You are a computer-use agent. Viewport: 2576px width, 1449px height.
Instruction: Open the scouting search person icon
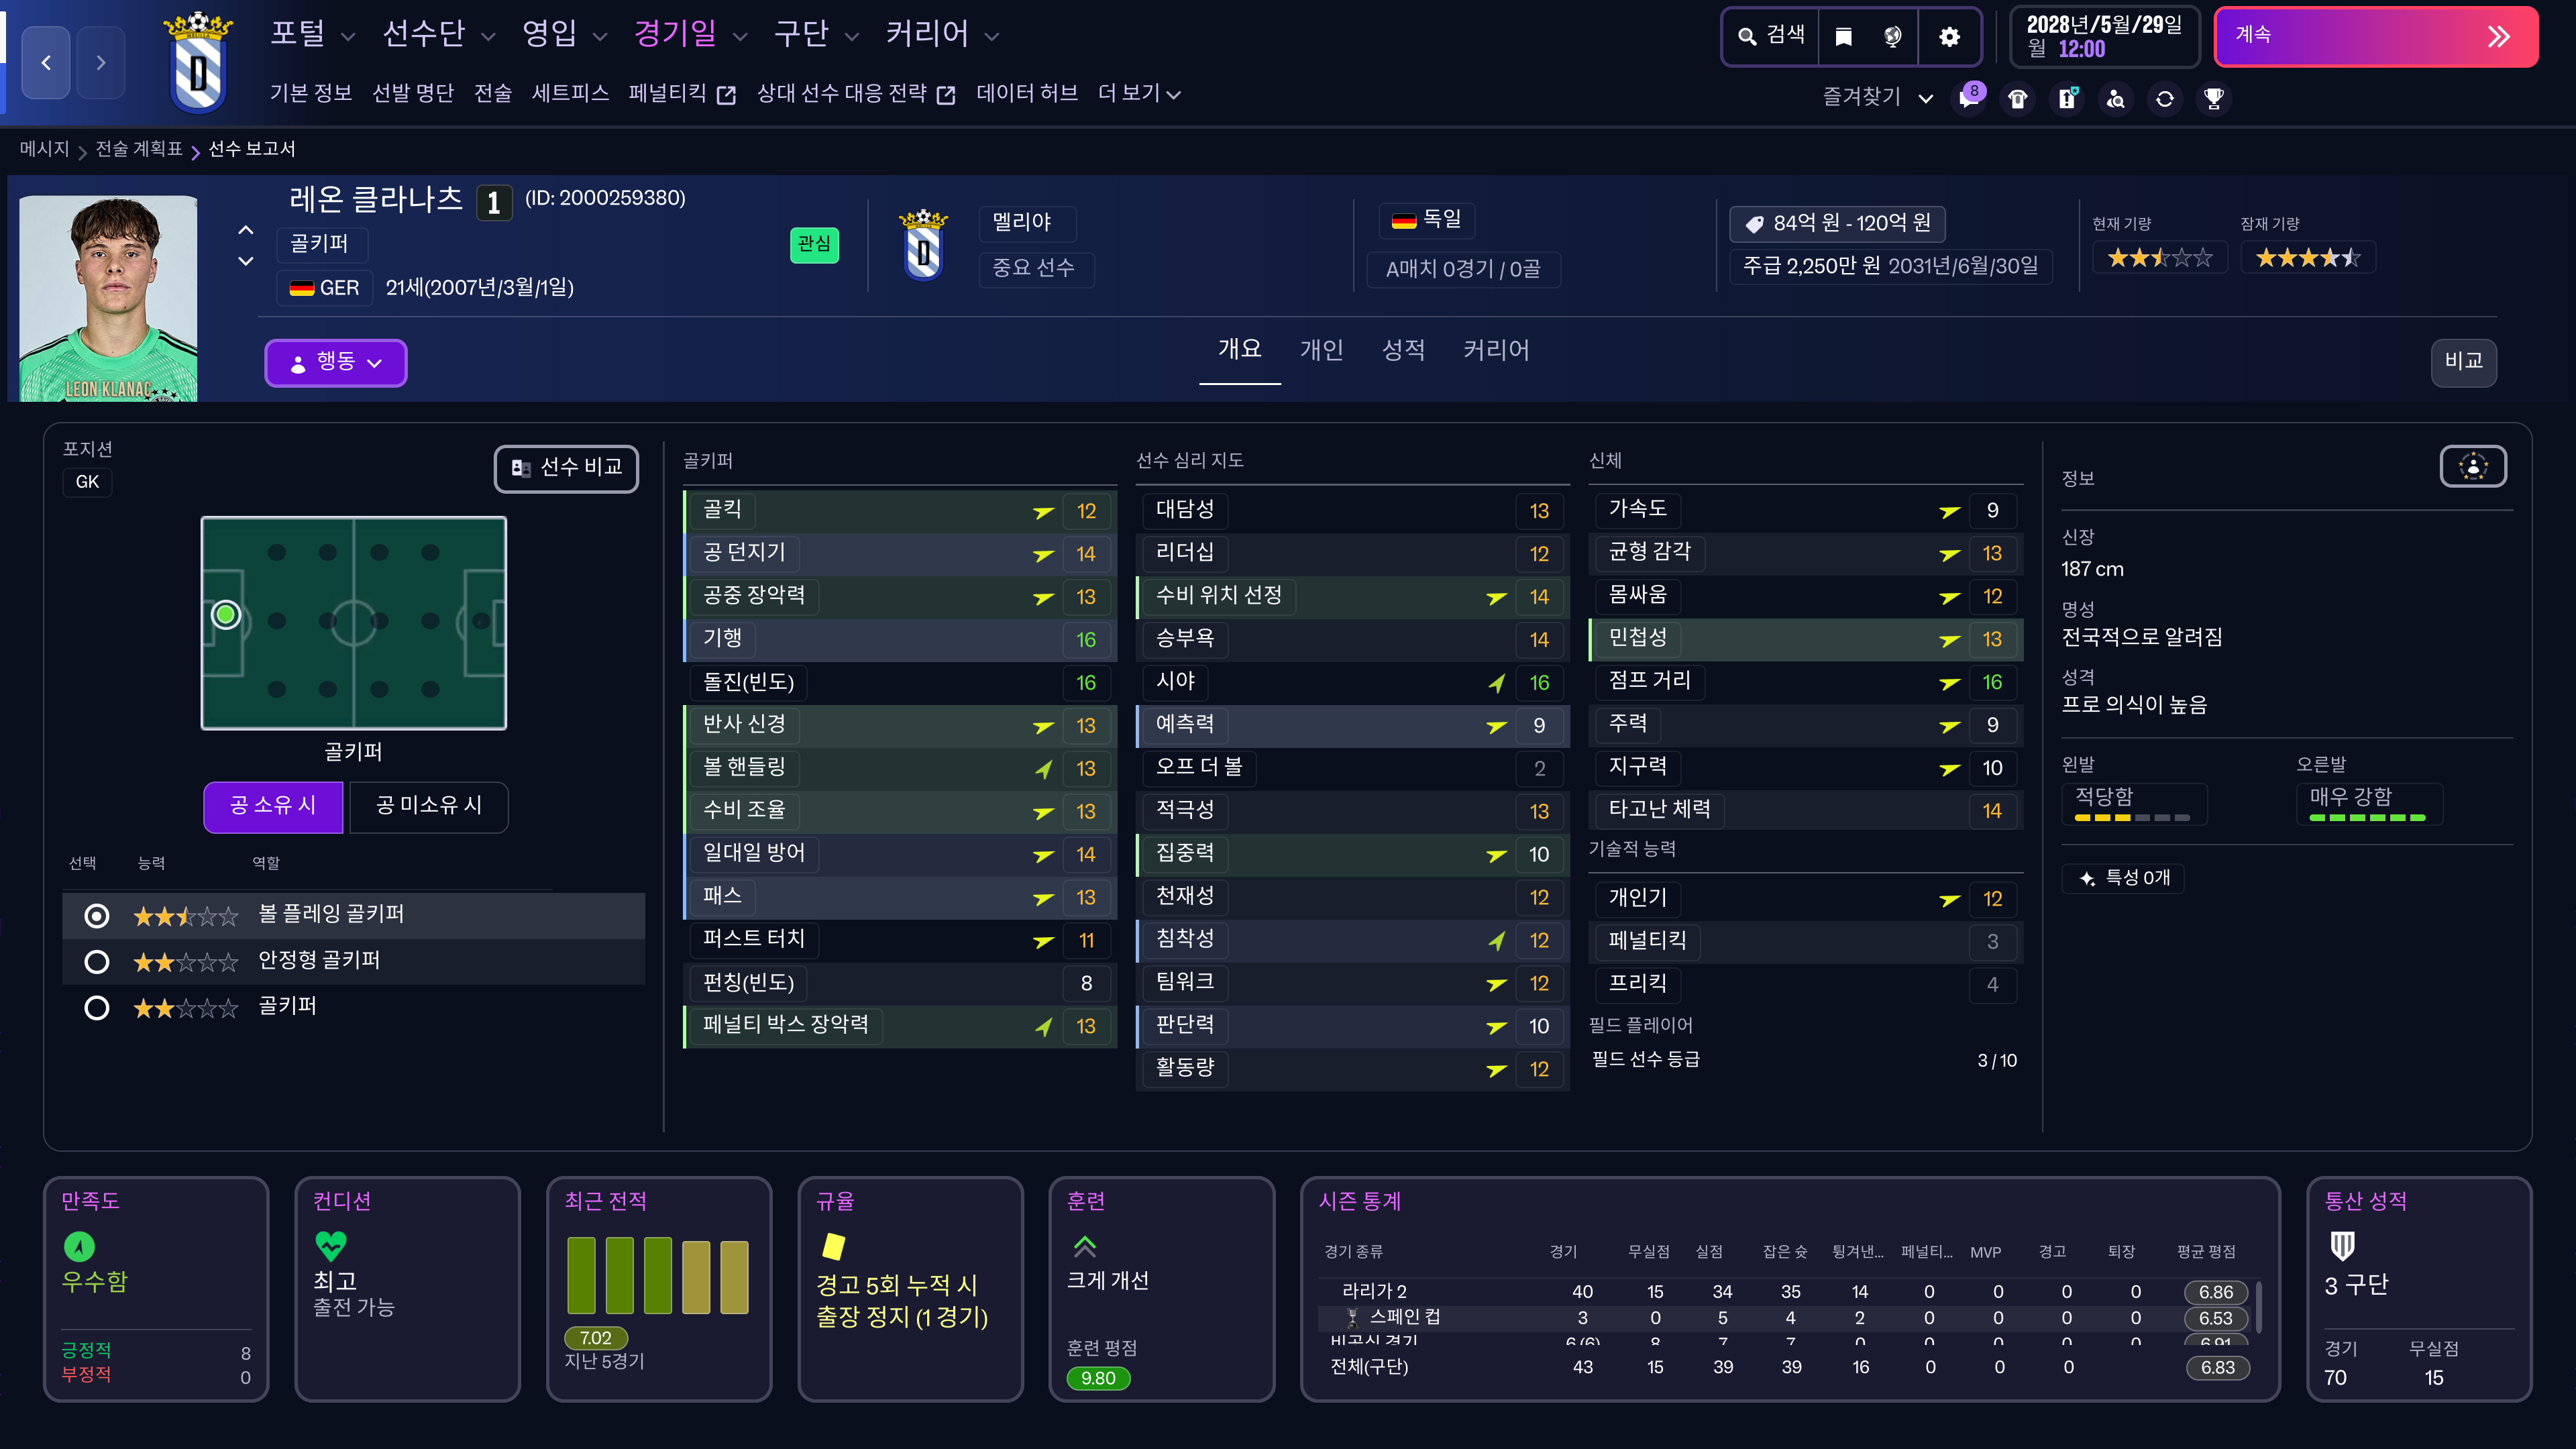[2116, 99]
